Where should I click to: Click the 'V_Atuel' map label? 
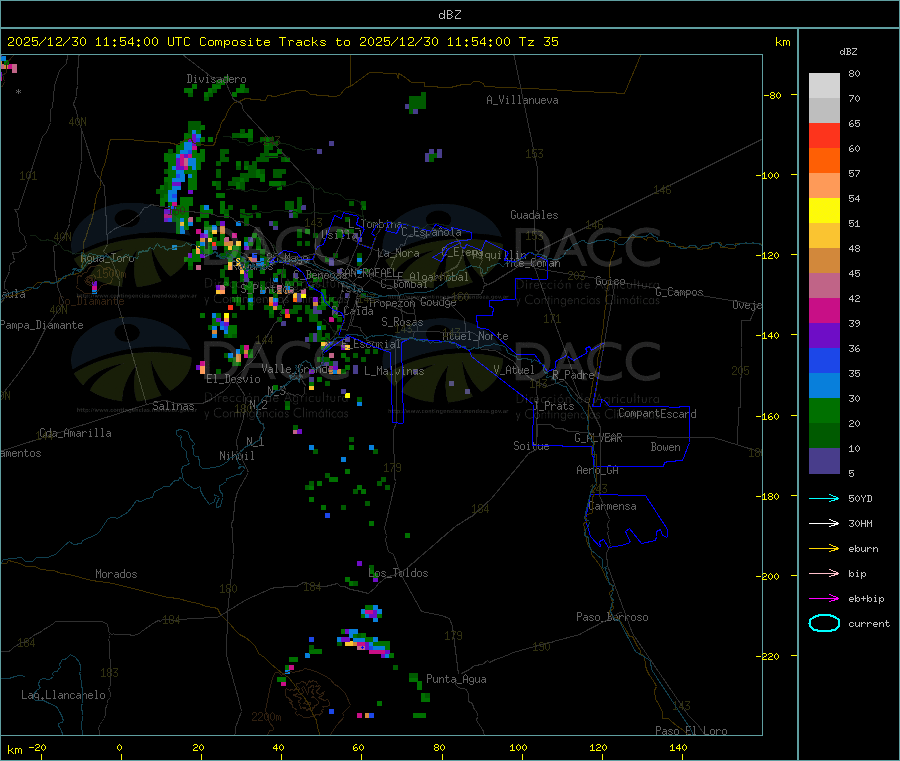coord(514,370)
